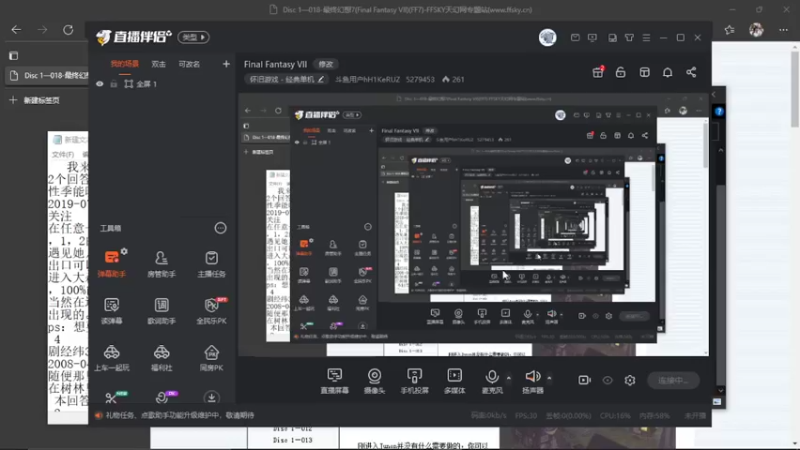800x450 pixels.
Task: Open the 全民乐PK tool
Action: (x=211, y=310)
